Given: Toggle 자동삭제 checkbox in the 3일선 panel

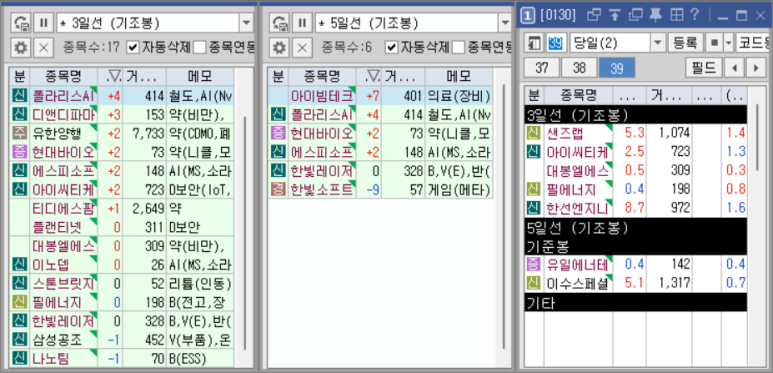Looking at the screenshot, I should coord(133,47).
